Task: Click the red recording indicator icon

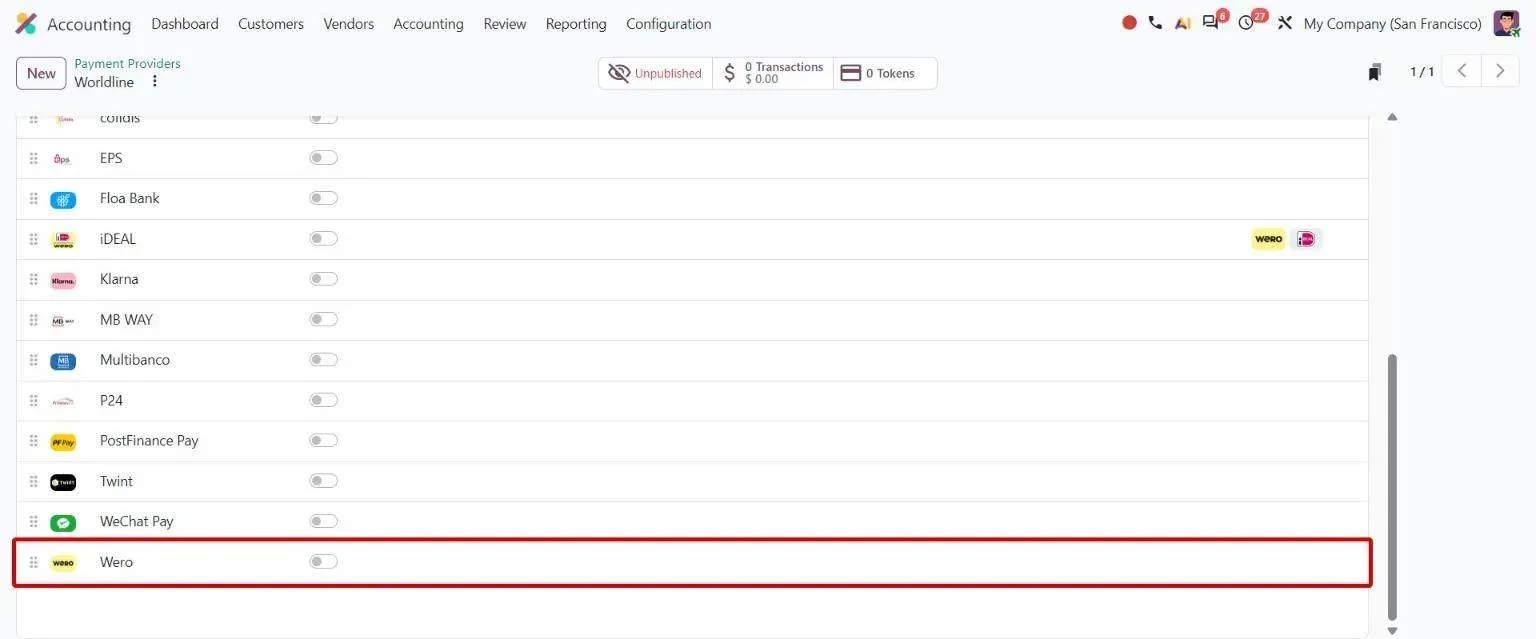Action: 1129,23
